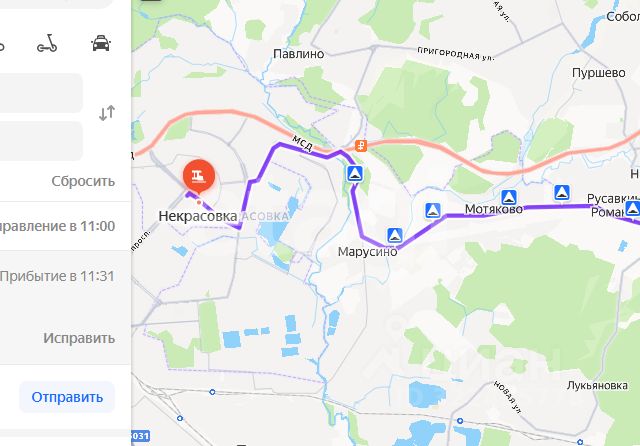This screenshot has width=640, height=446.
Task: Select the taxi route mode icon
Action: click(101, 43)
